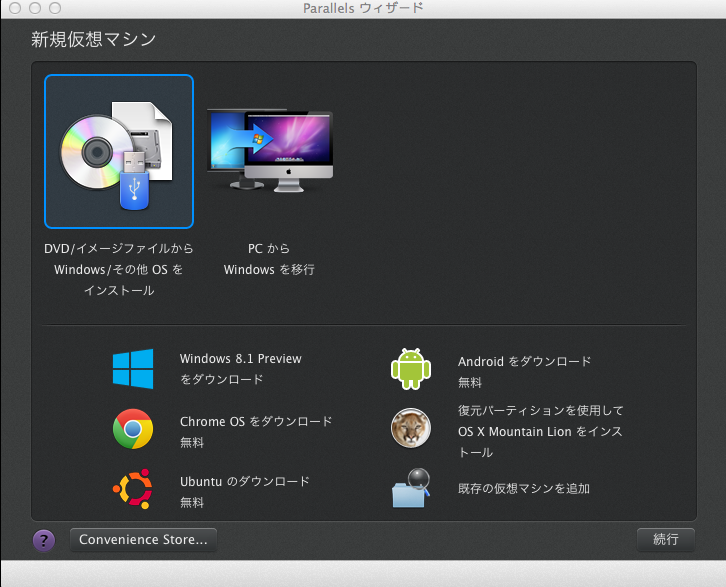Image resolution: width=726 pixels, height=587 pixels.
Task: Minimize the Parallels wizard window
Action: 35,8
